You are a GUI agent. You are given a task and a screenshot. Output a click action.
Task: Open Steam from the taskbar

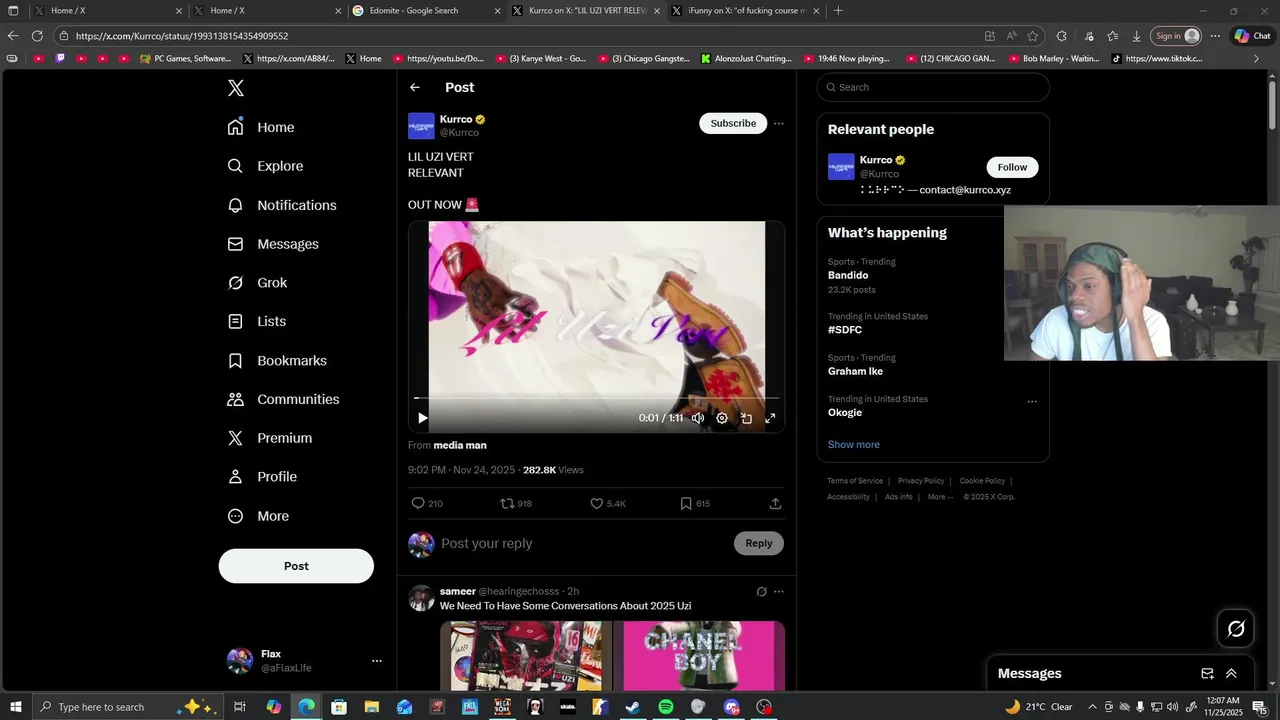tap(633, 707)
